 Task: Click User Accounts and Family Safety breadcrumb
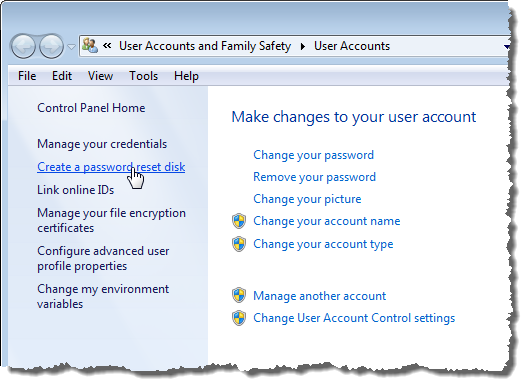click(x=205, y=46)
